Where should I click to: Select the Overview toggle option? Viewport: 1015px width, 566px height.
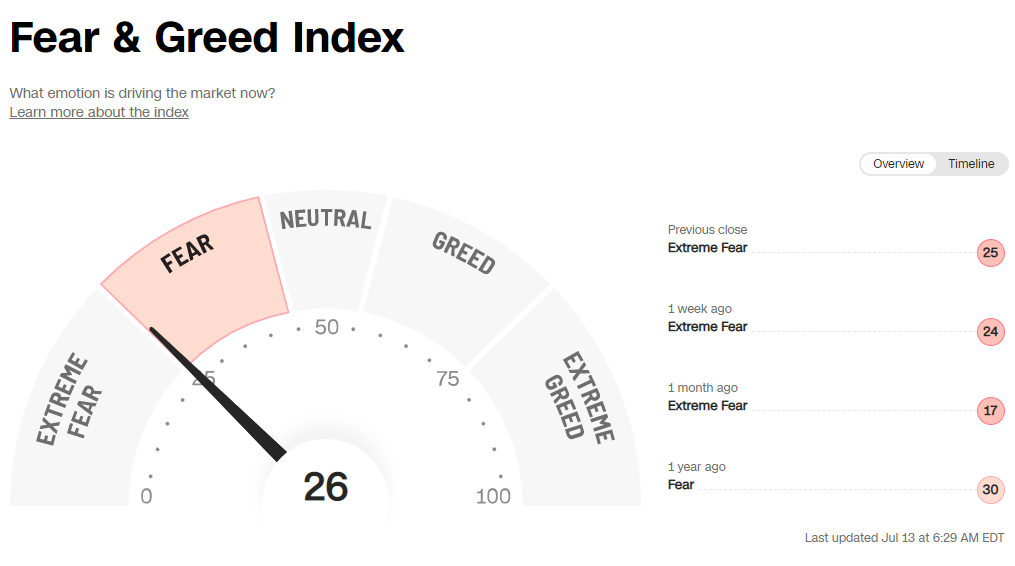coord(898,164)
